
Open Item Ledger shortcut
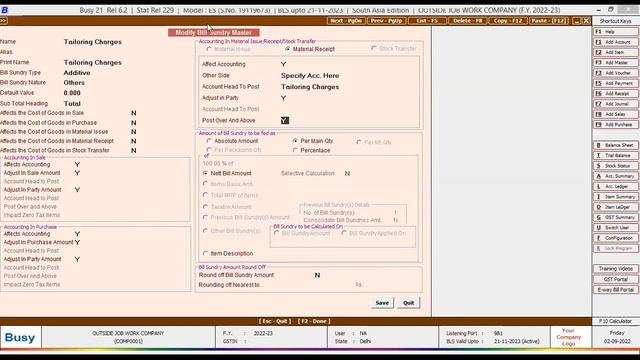616,207
